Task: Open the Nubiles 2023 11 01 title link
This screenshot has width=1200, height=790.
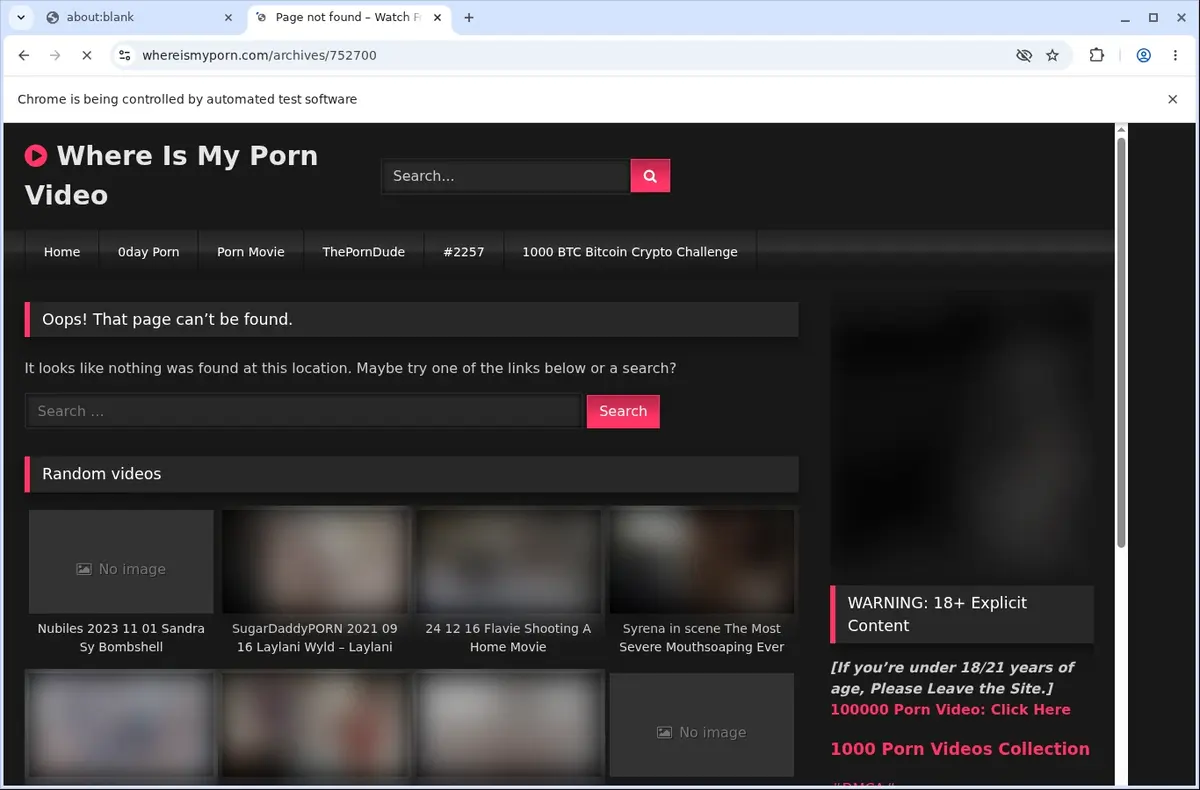Action: [121, 638]
